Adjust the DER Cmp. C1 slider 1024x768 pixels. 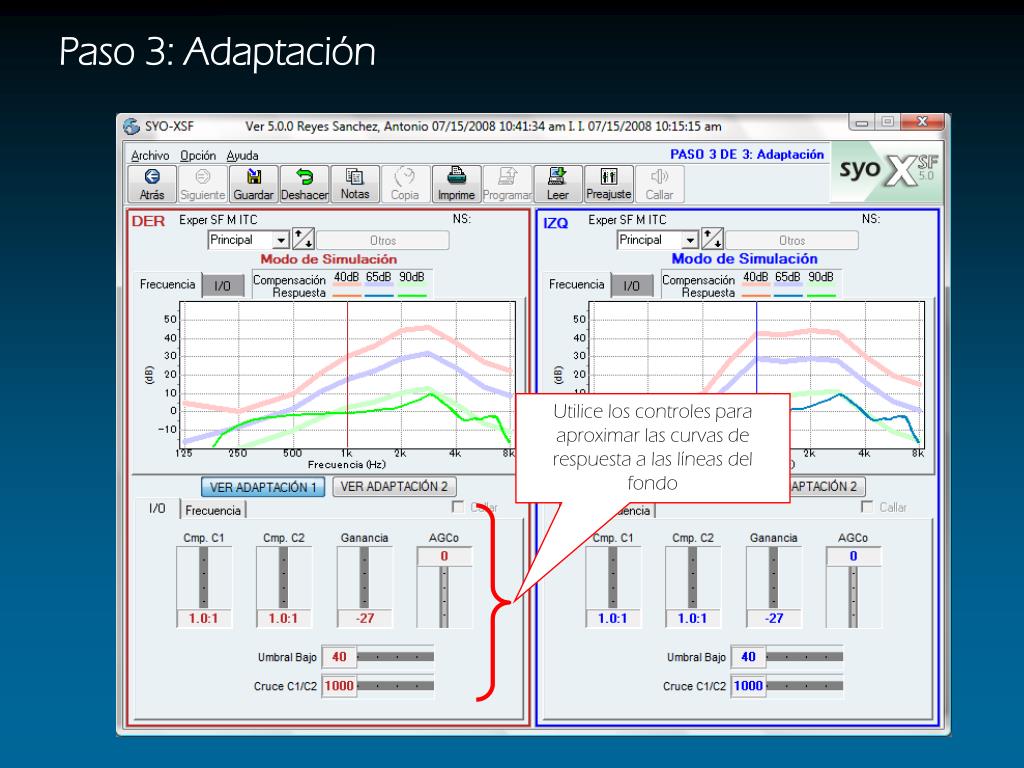204,578
